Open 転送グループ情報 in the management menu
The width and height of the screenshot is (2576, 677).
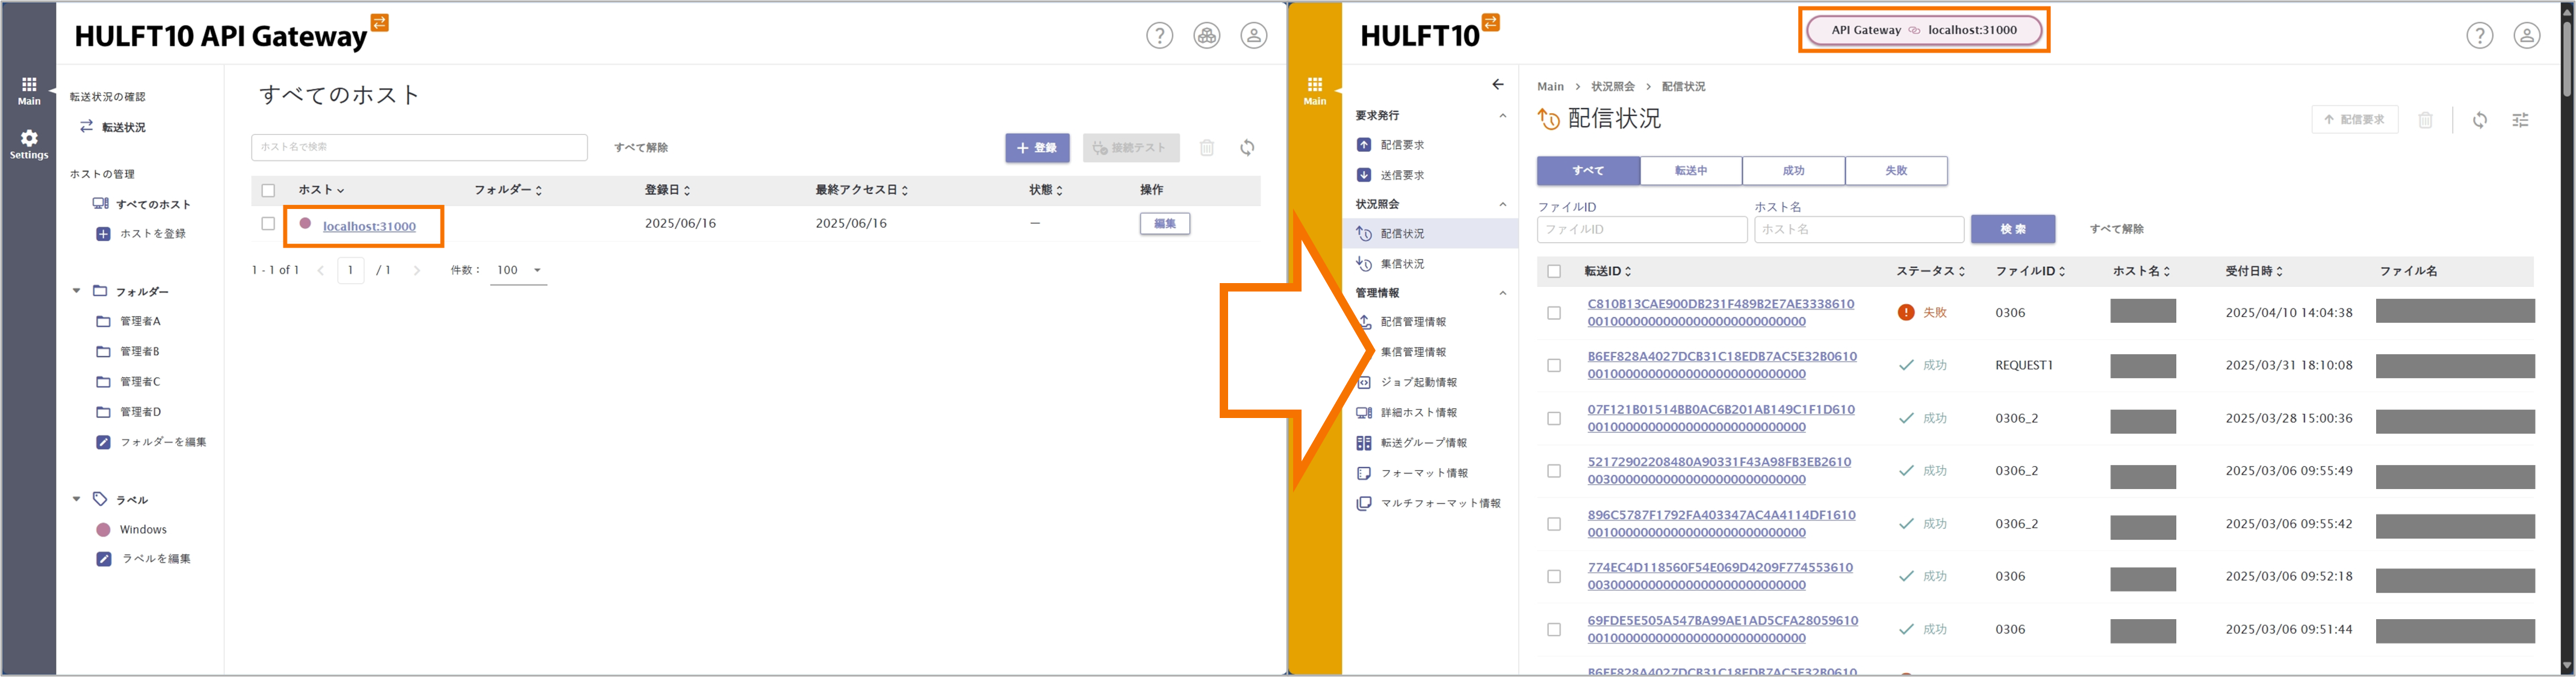coord(1423,443)
